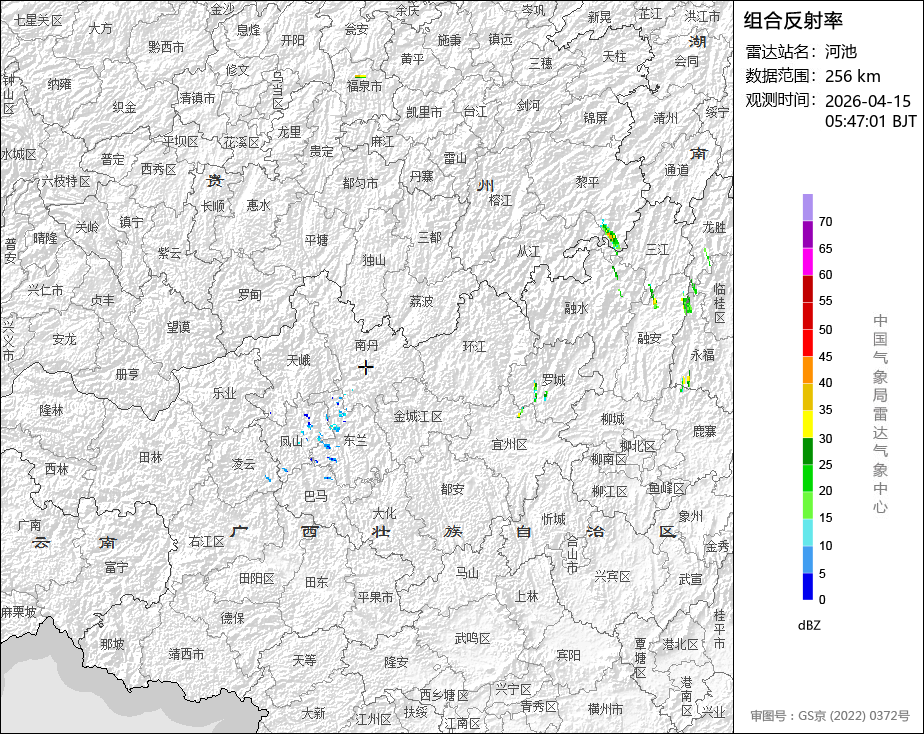924x734 pixels.
Task: Click the map label 平果市
Action: tap(375, 597)
